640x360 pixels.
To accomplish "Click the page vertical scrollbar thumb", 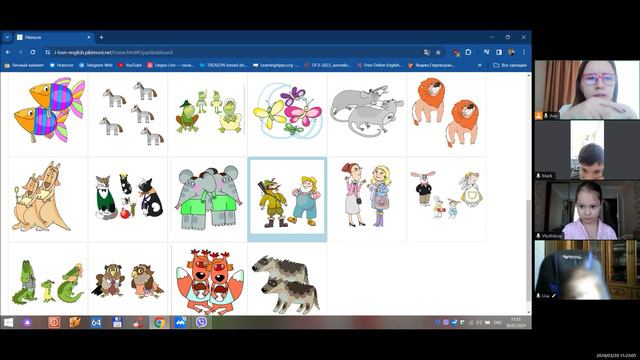I will 529,251.
